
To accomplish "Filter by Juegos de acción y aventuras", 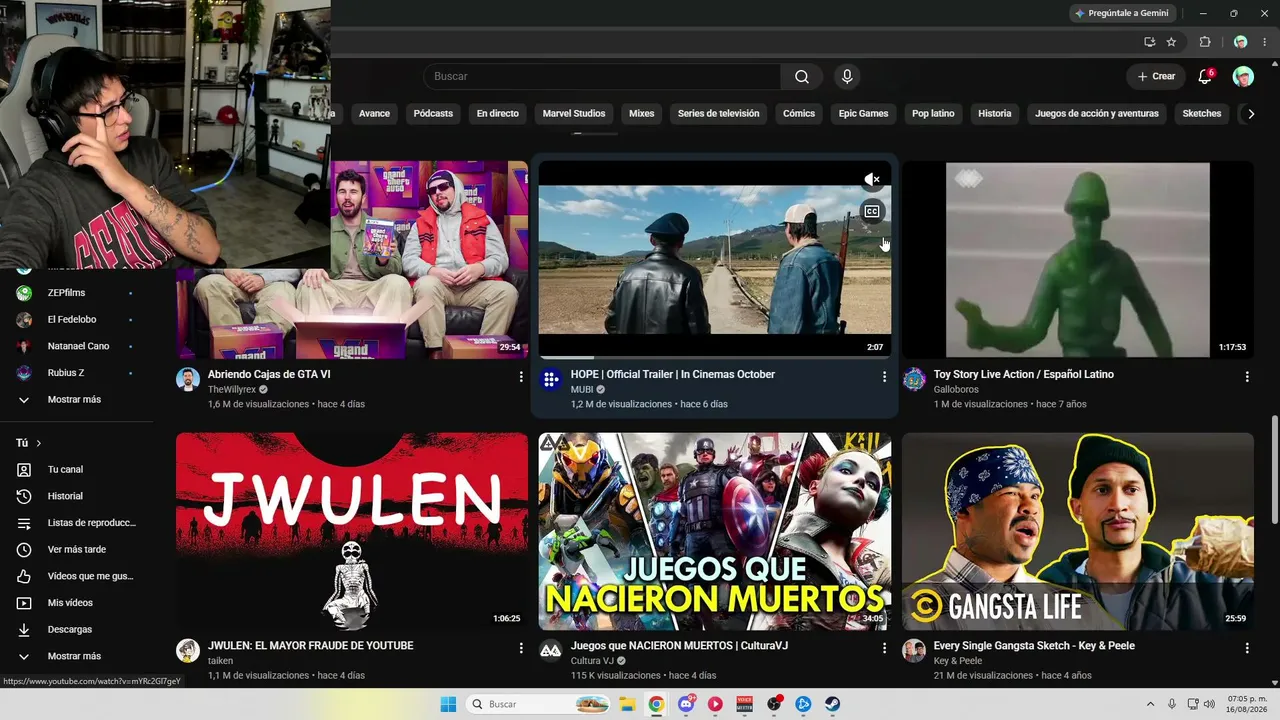I will 1097,114.
